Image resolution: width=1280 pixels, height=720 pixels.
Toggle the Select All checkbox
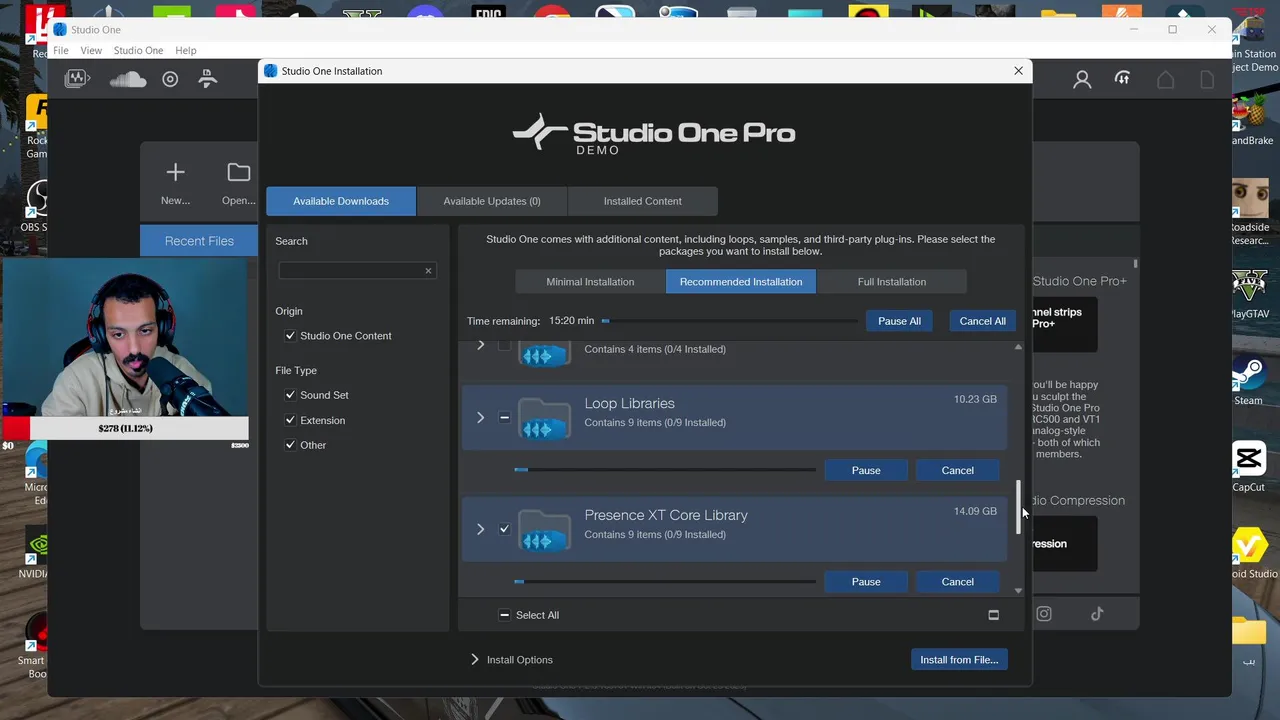504,615
